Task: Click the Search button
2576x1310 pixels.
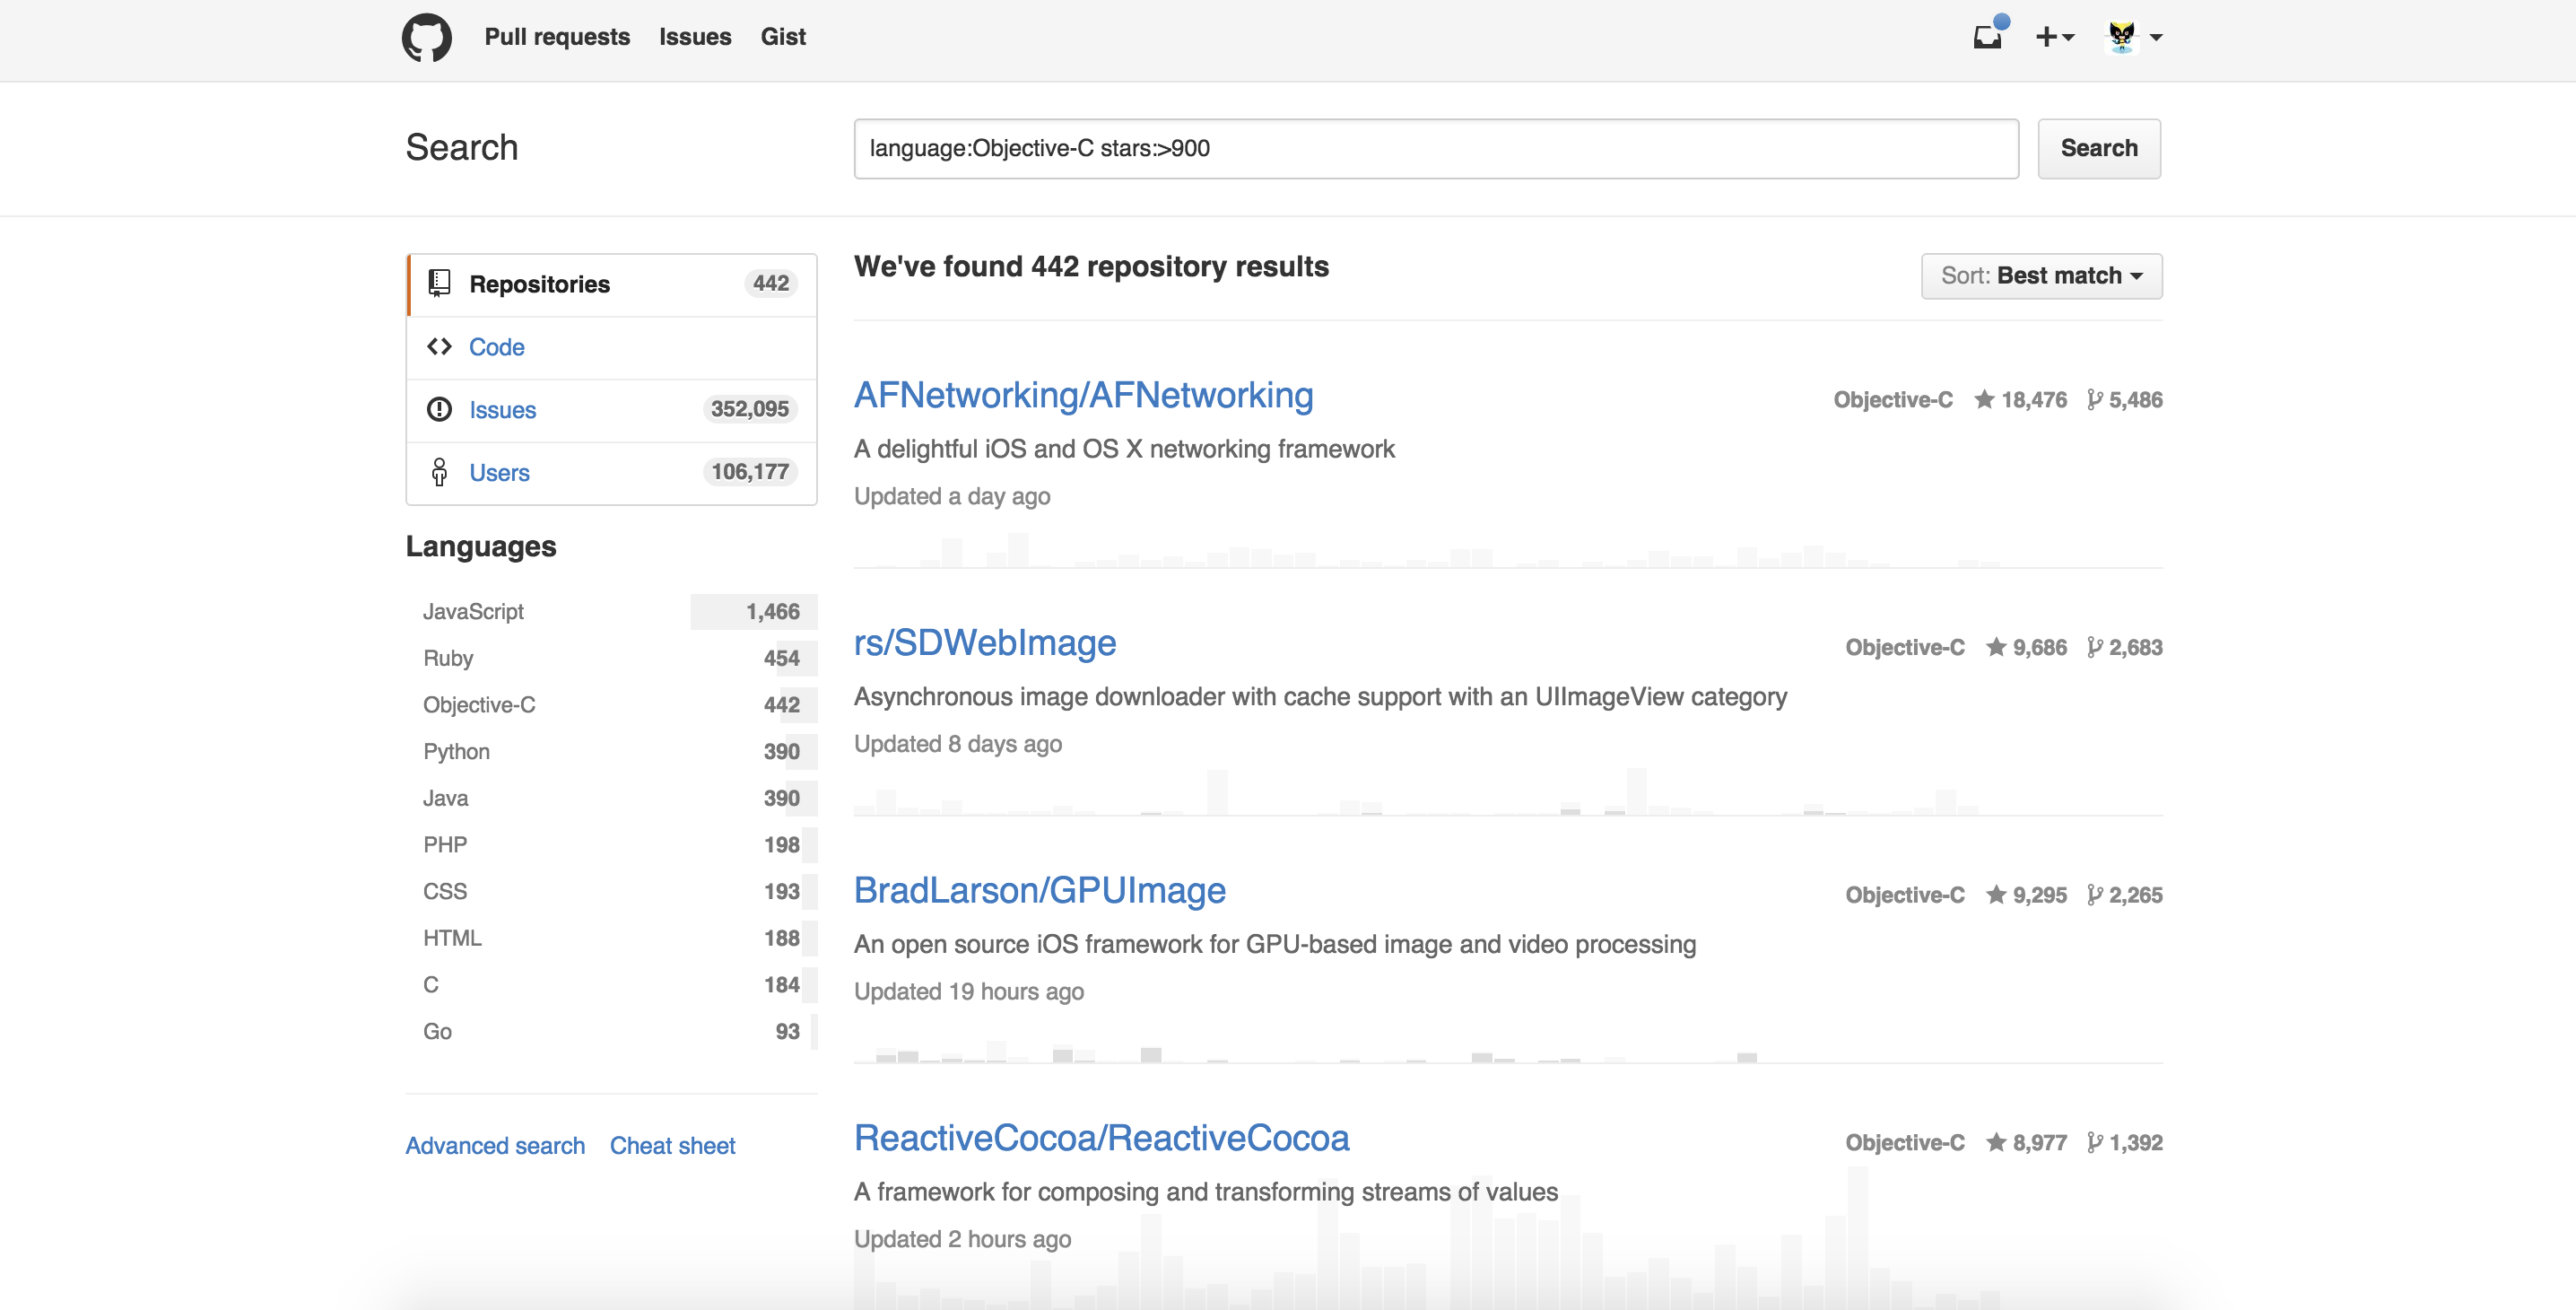Action: pyautogui.click(x=2099, y=149)
